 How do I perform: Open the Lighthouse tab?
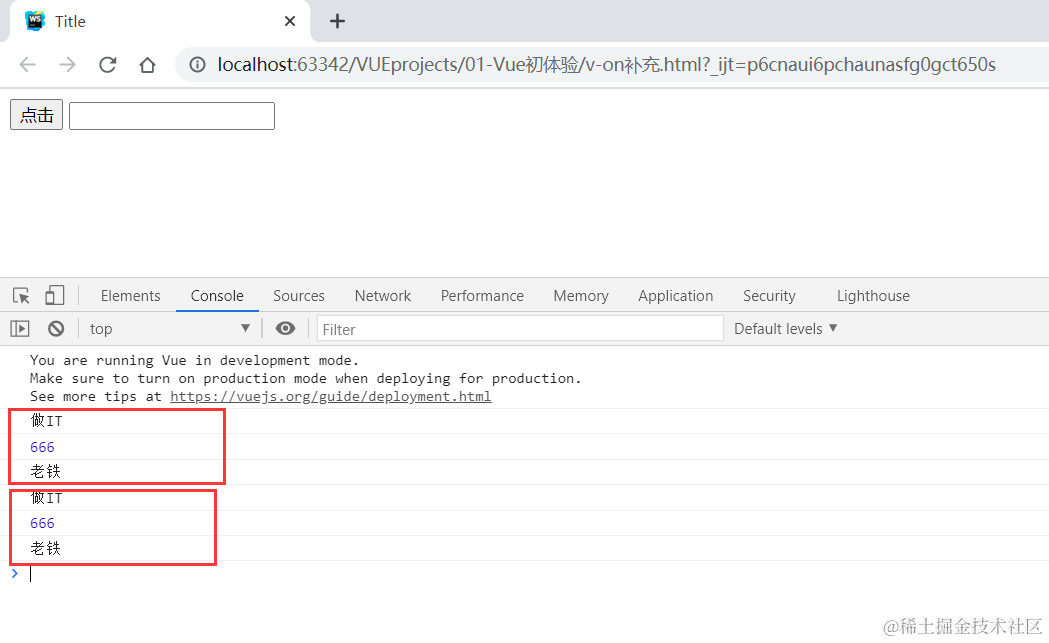click(873, 296)
